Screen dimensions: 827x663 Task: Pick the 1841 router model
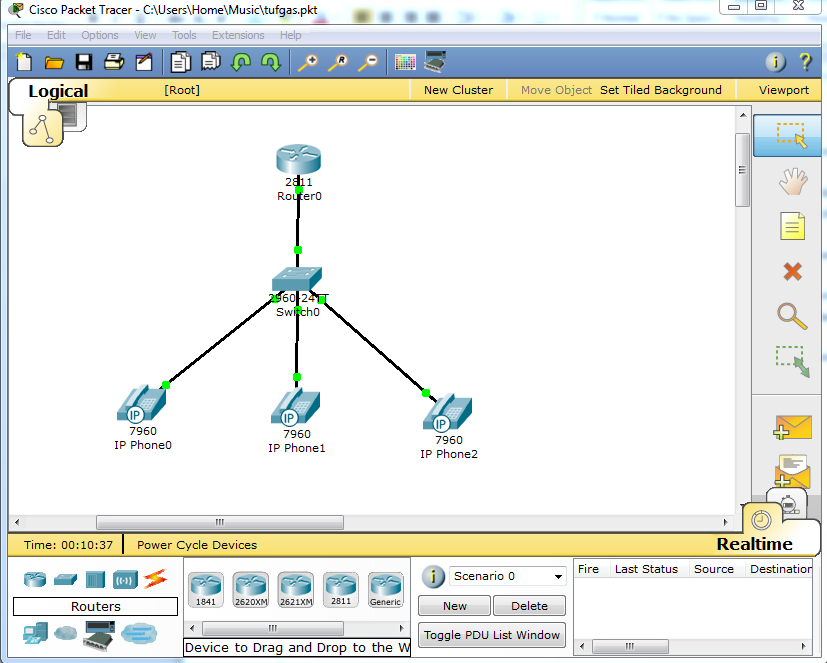206,589
